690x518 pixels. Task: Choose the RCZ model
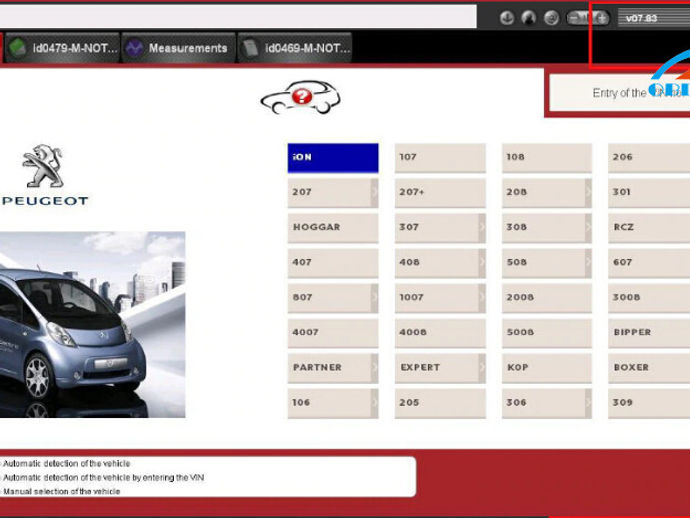[649, 228]
